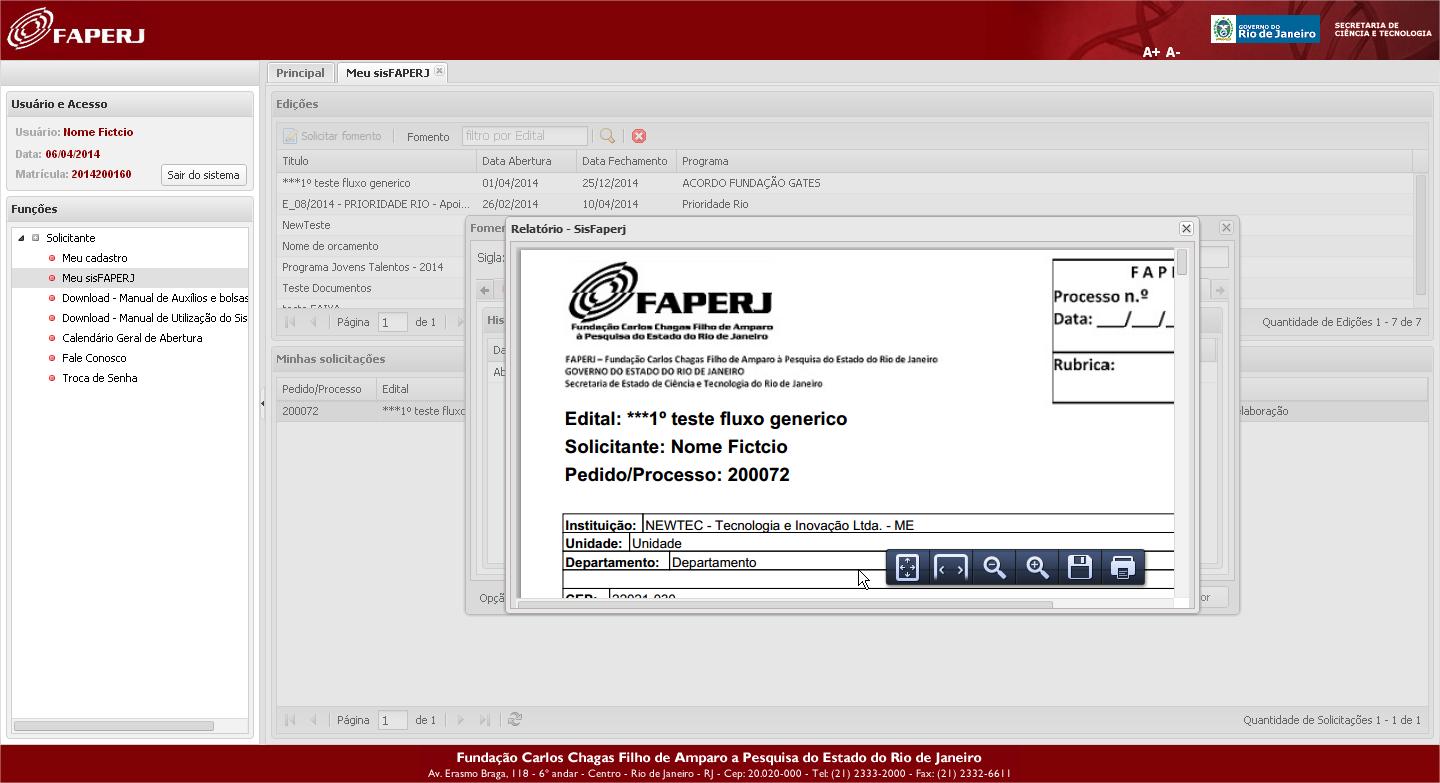1440x783 pixels.
Task: Click ACORDO FUNDAÇÃO GATES program cell
Action: click(x=751, y=183)
